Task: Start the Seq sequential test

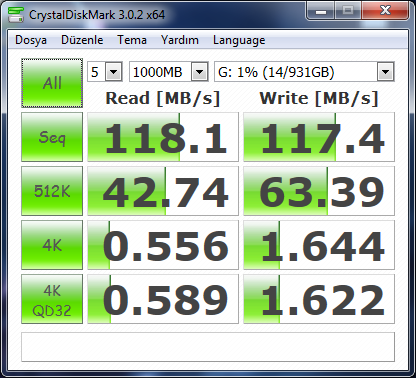Action: [x=52, y=137]
